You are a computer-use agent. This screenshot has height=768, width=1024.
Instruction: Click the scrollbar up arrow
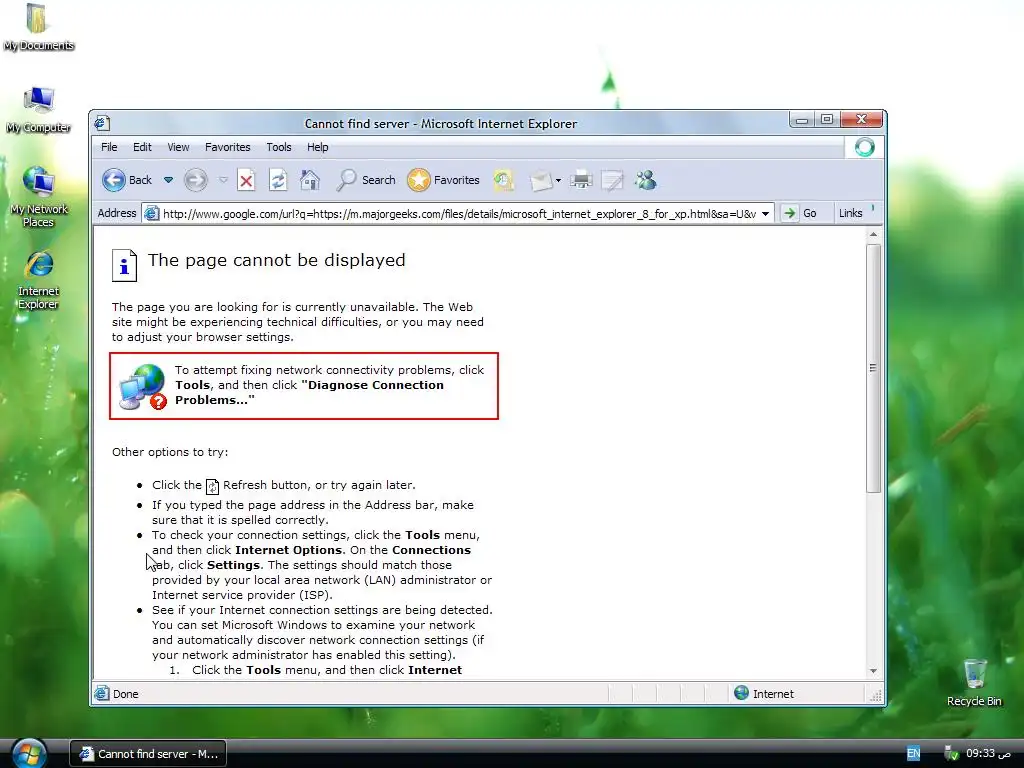tap(873, 234)
